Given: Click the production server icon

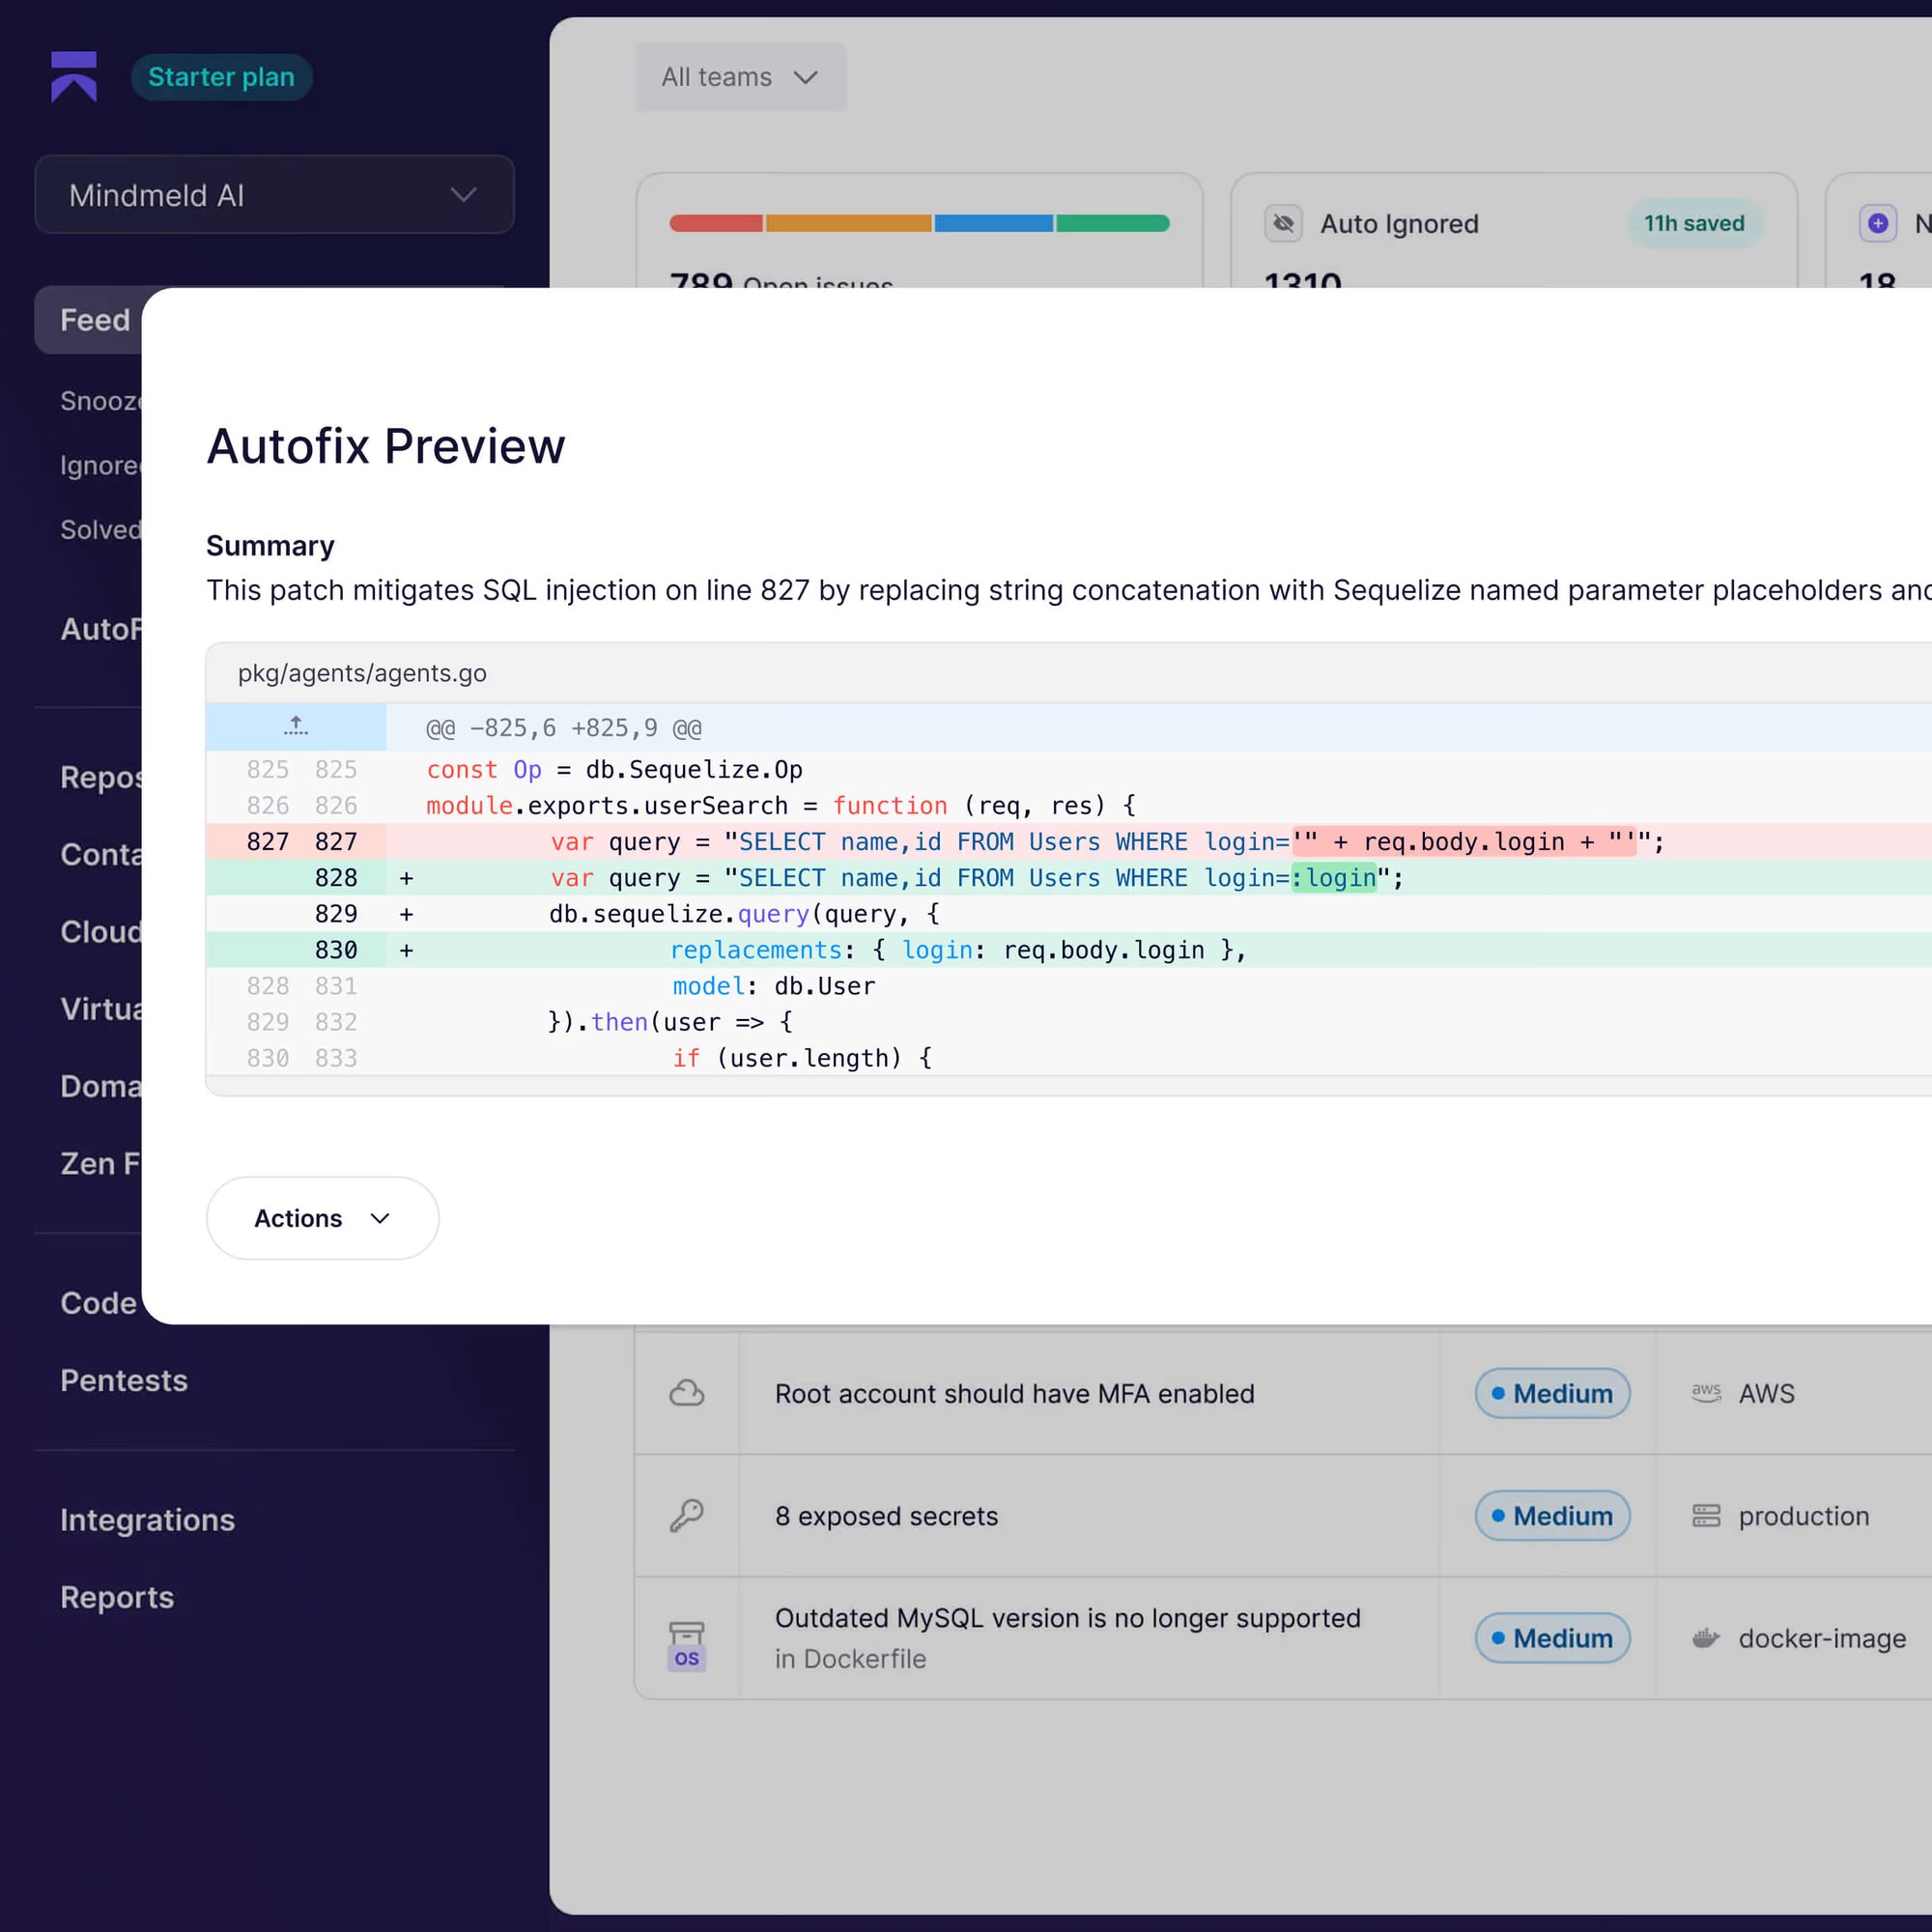Looking at the screenshot, I should click(1706, 1515).
